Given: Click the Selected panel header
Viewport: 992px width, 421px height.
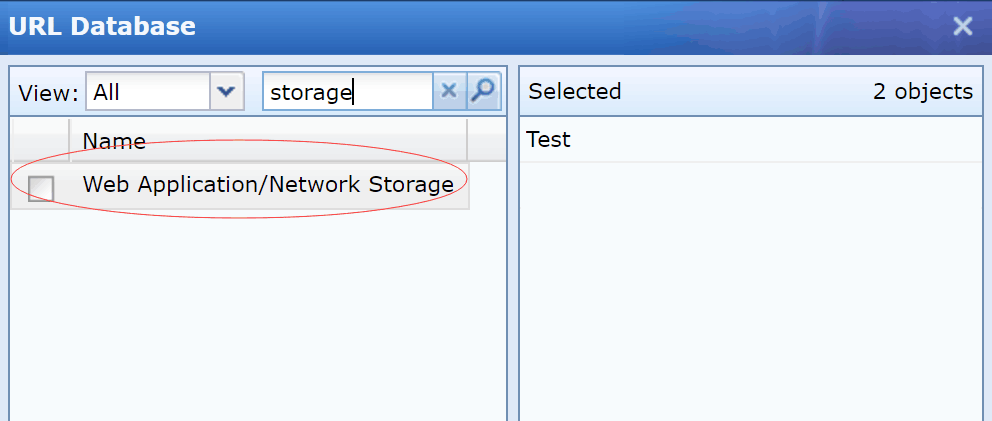Looking at the screenshot, I should (575, 92).
